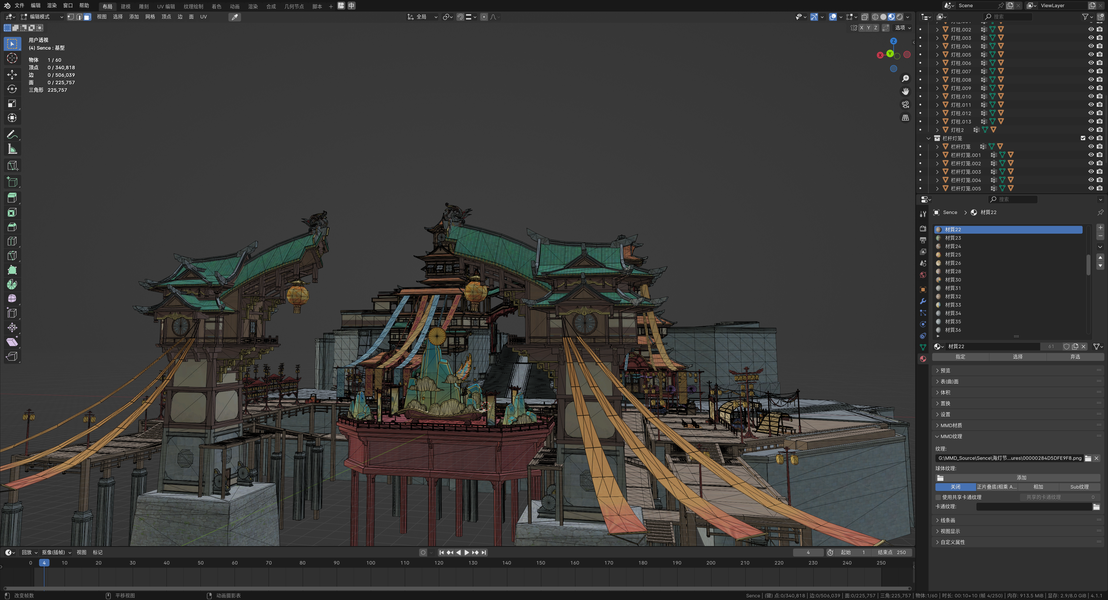The width and height of the screenshot is (1108, 600).
Task: Select the Transform tool
Action: coord(12,118)
